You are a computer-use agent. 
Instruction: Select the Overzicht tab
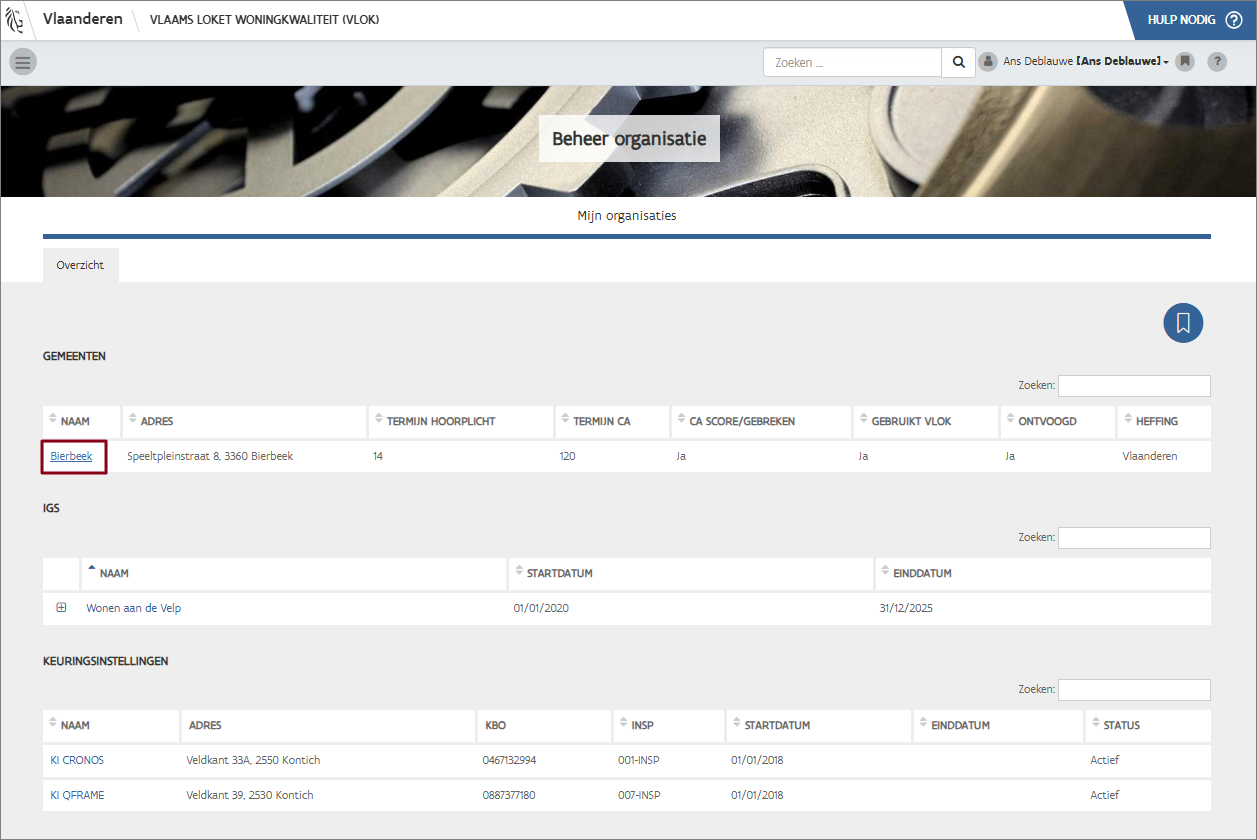[80, 266]
